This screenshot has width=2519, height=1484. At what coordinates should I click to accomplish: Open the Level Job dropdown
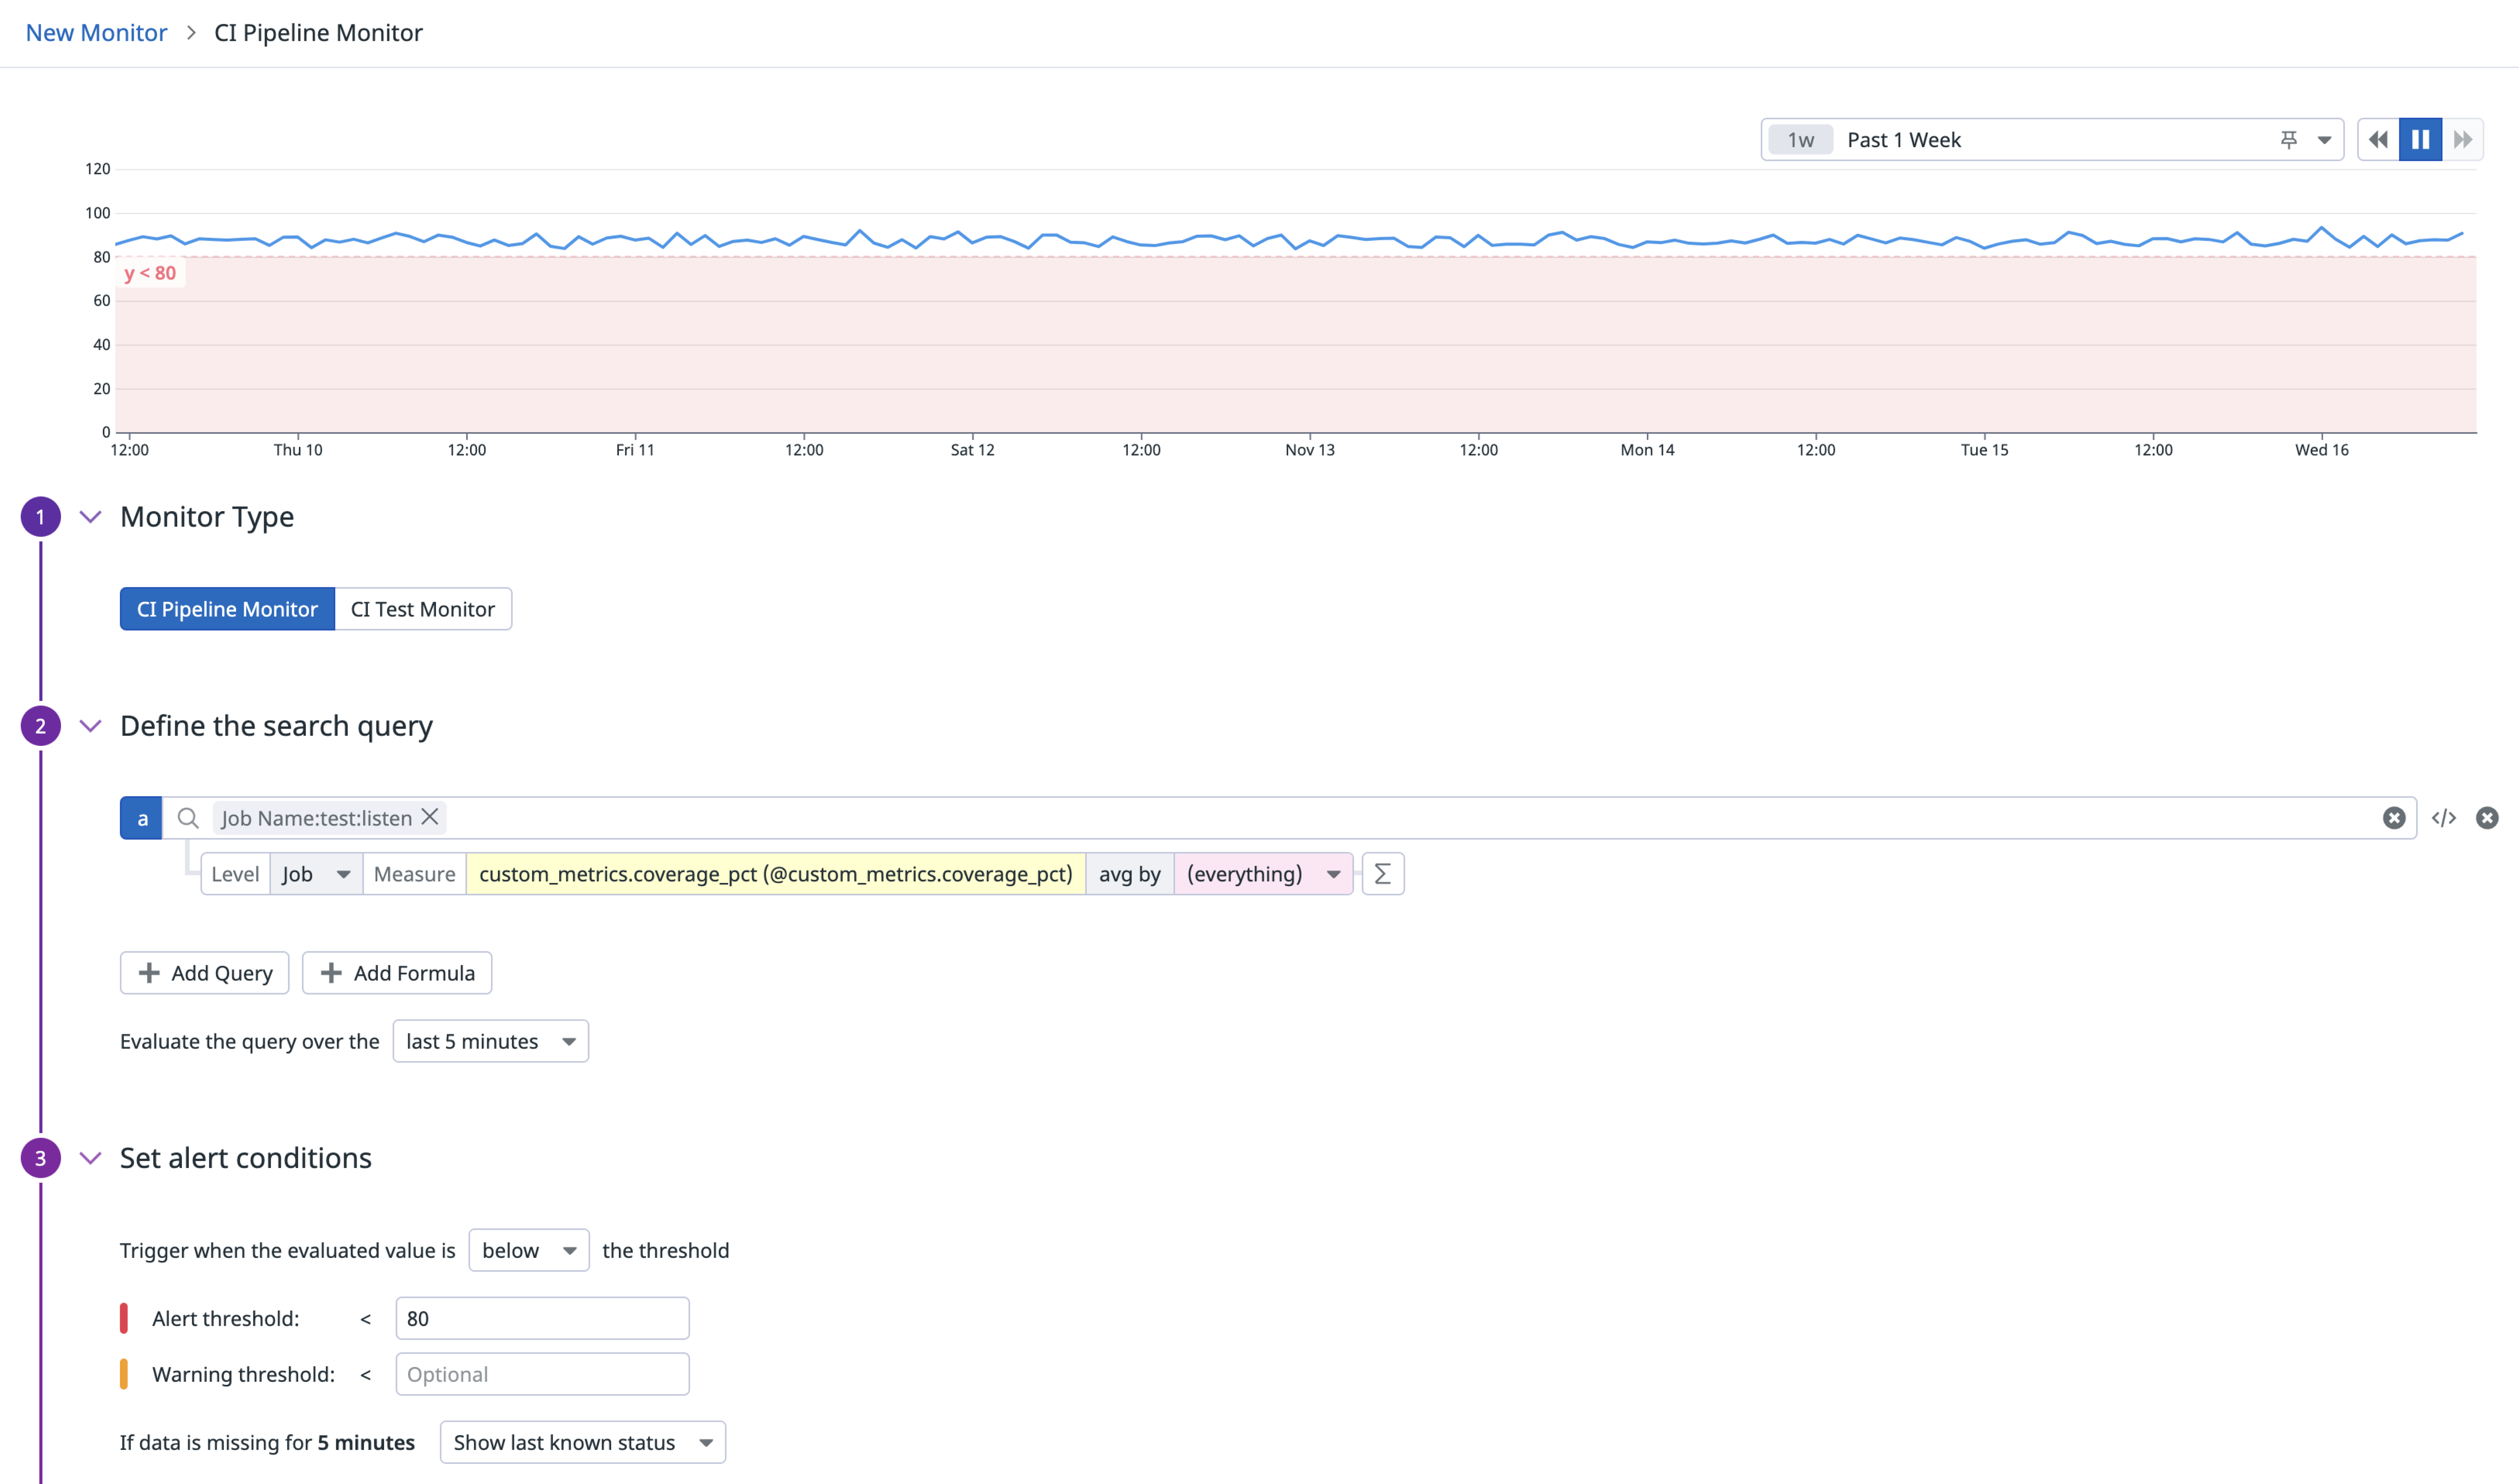click(x=316, y=874)
